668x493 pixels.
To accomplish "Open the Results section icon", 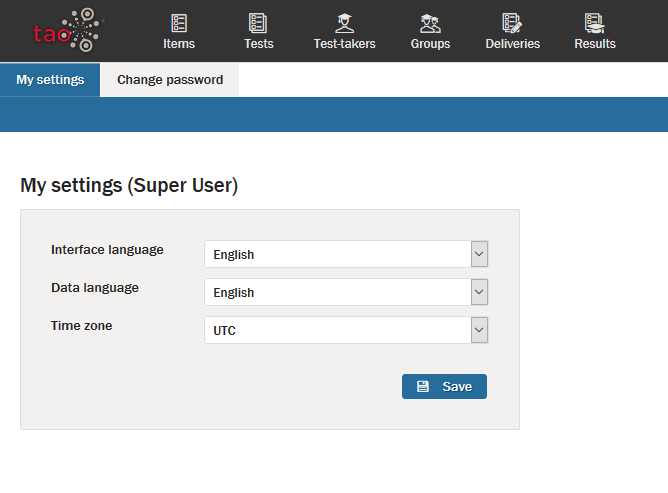I will click(x=595, y=23).
